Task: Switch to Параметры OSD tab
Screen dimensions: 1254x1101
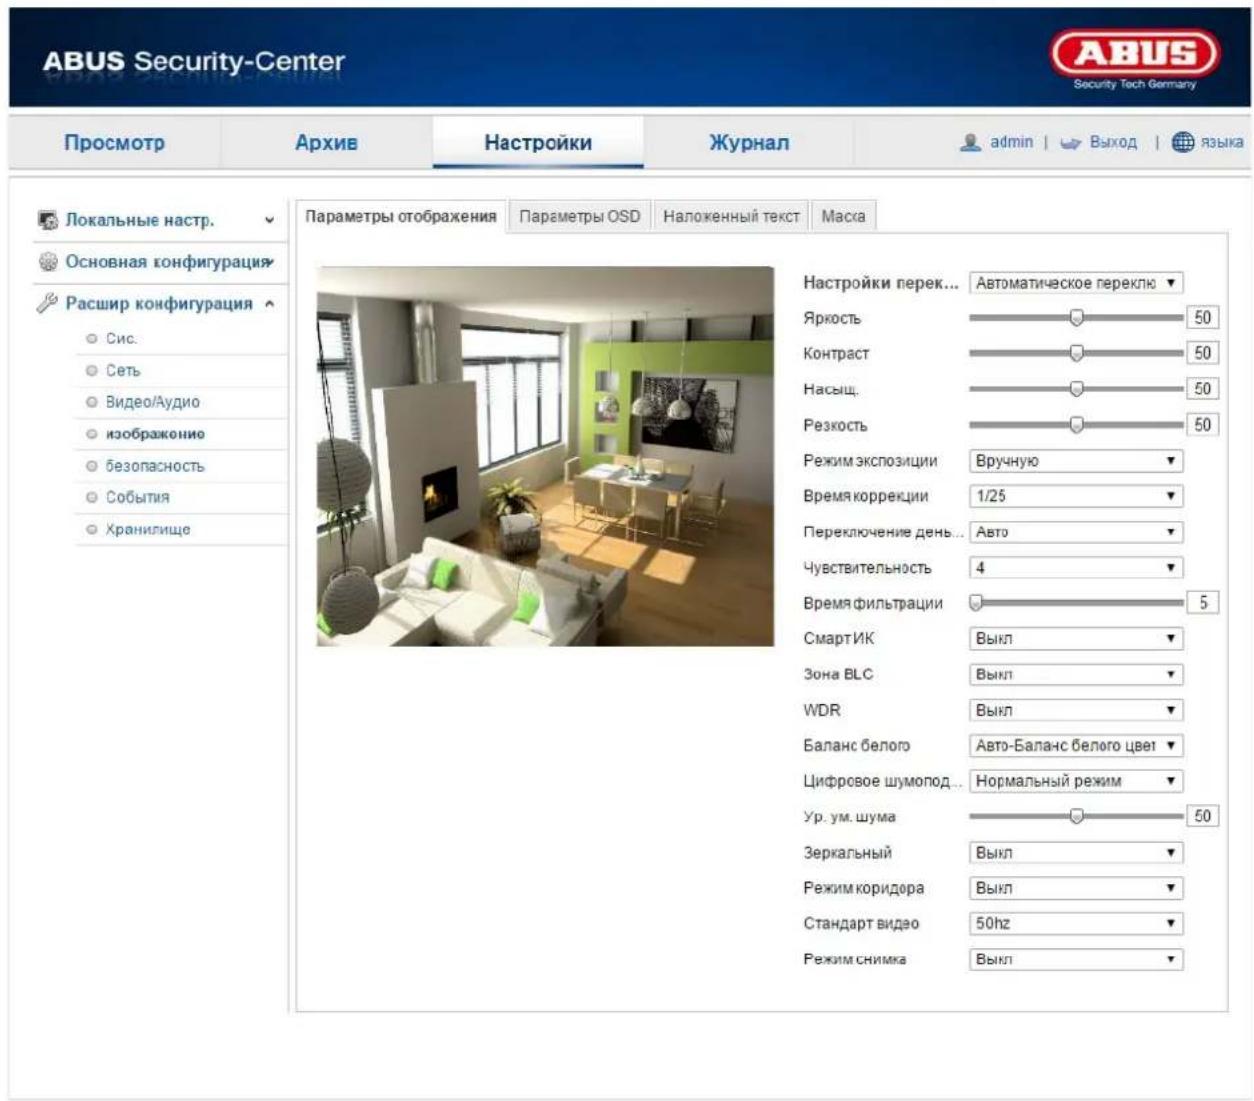Action: 580,216
